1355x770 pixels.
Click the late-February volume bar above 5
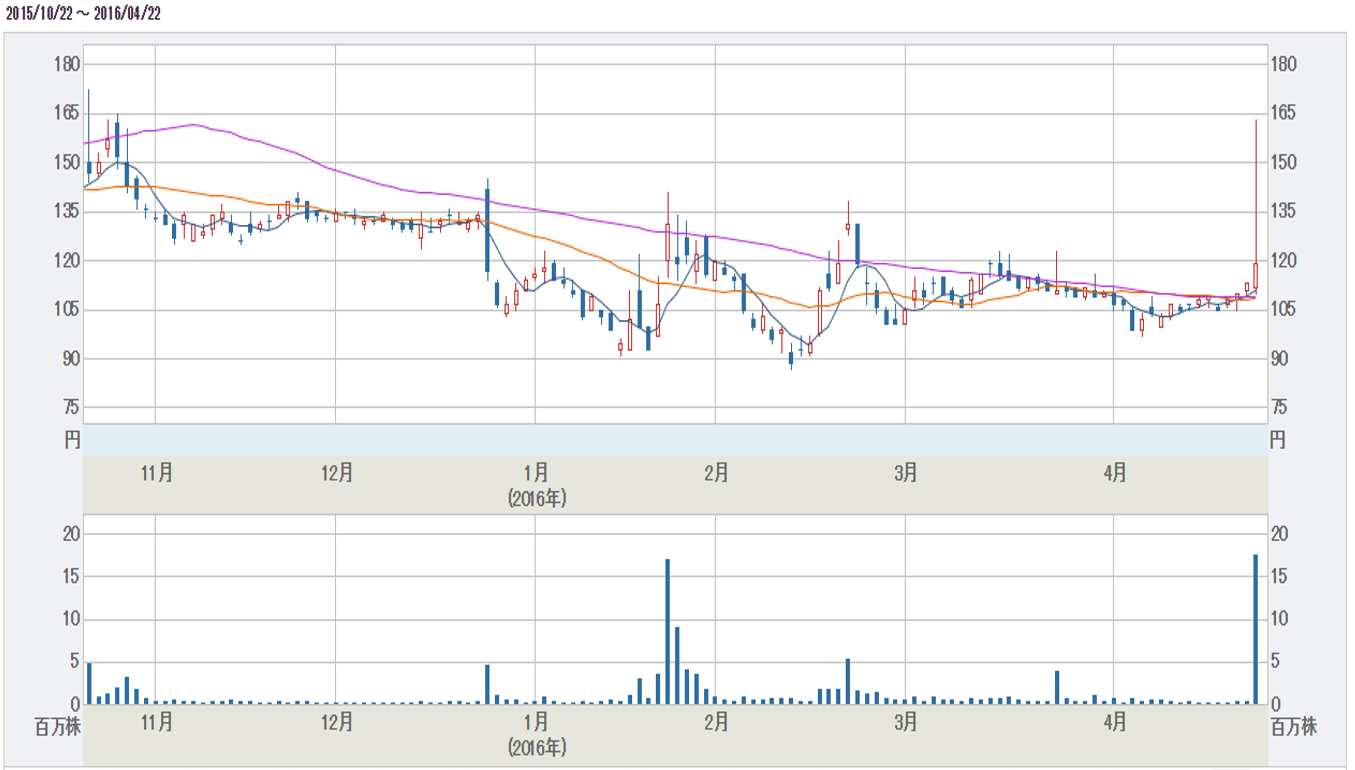tap(848, 681)
